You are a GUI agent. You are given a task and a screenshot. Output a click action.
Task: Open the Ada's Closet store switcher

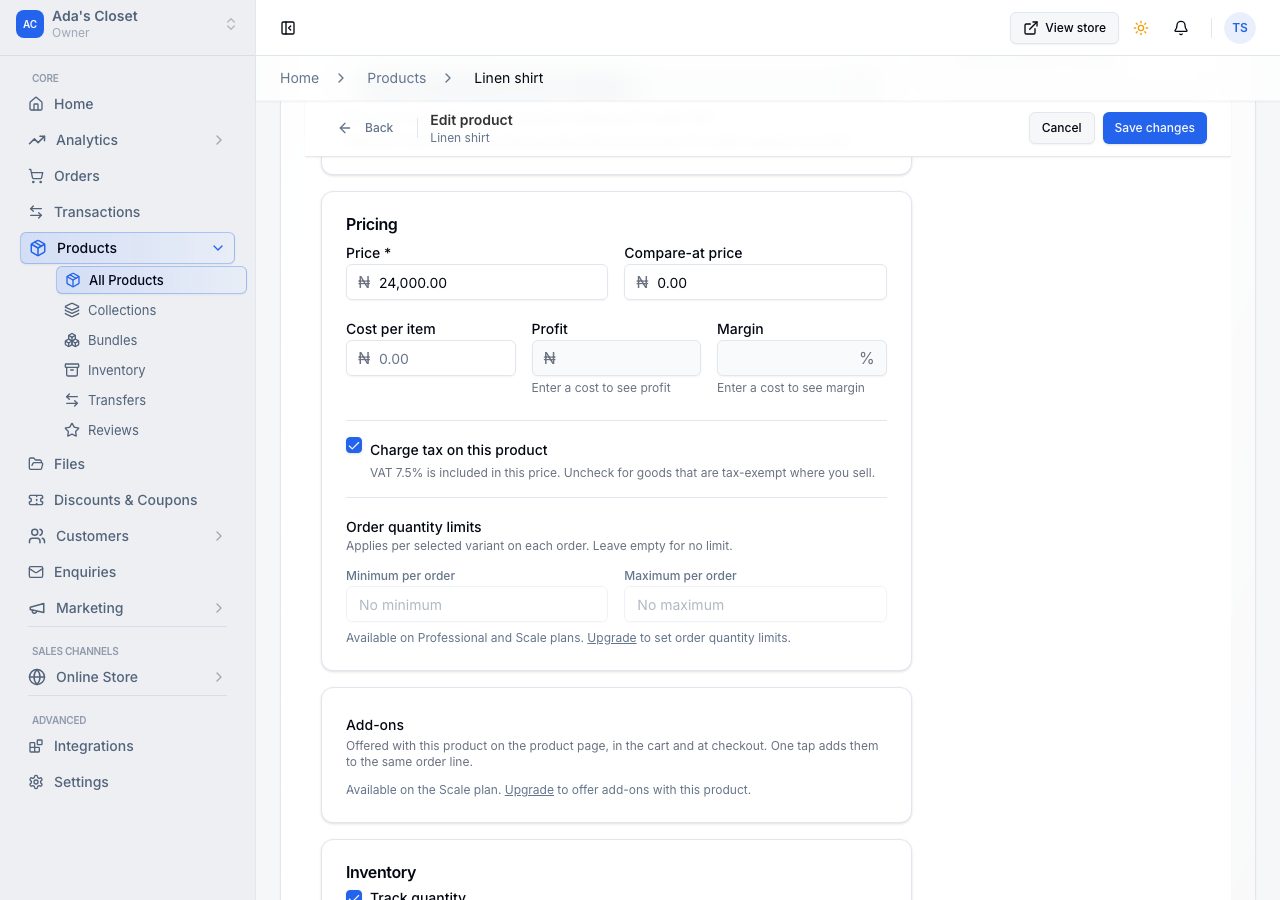point(127,24)
